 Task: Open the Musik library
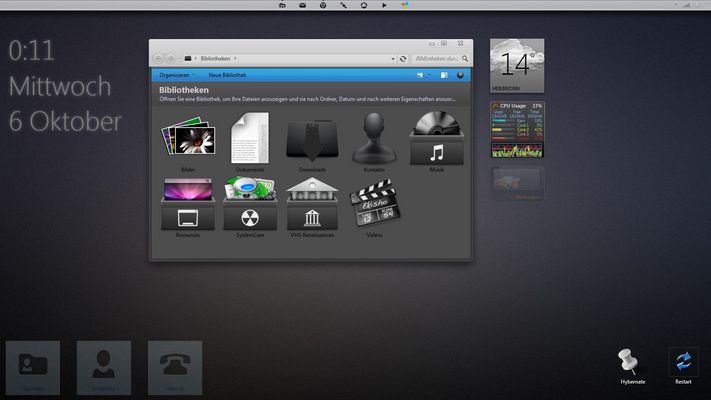click(437, 141)
